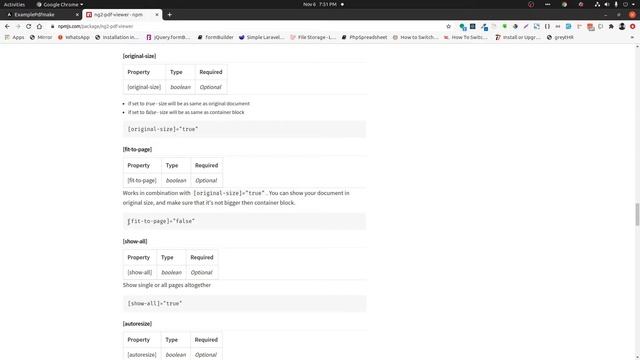Open the PhpSpreadsheet bookmark
This screenshot has width=640, height=360.
tap(364, 37)
